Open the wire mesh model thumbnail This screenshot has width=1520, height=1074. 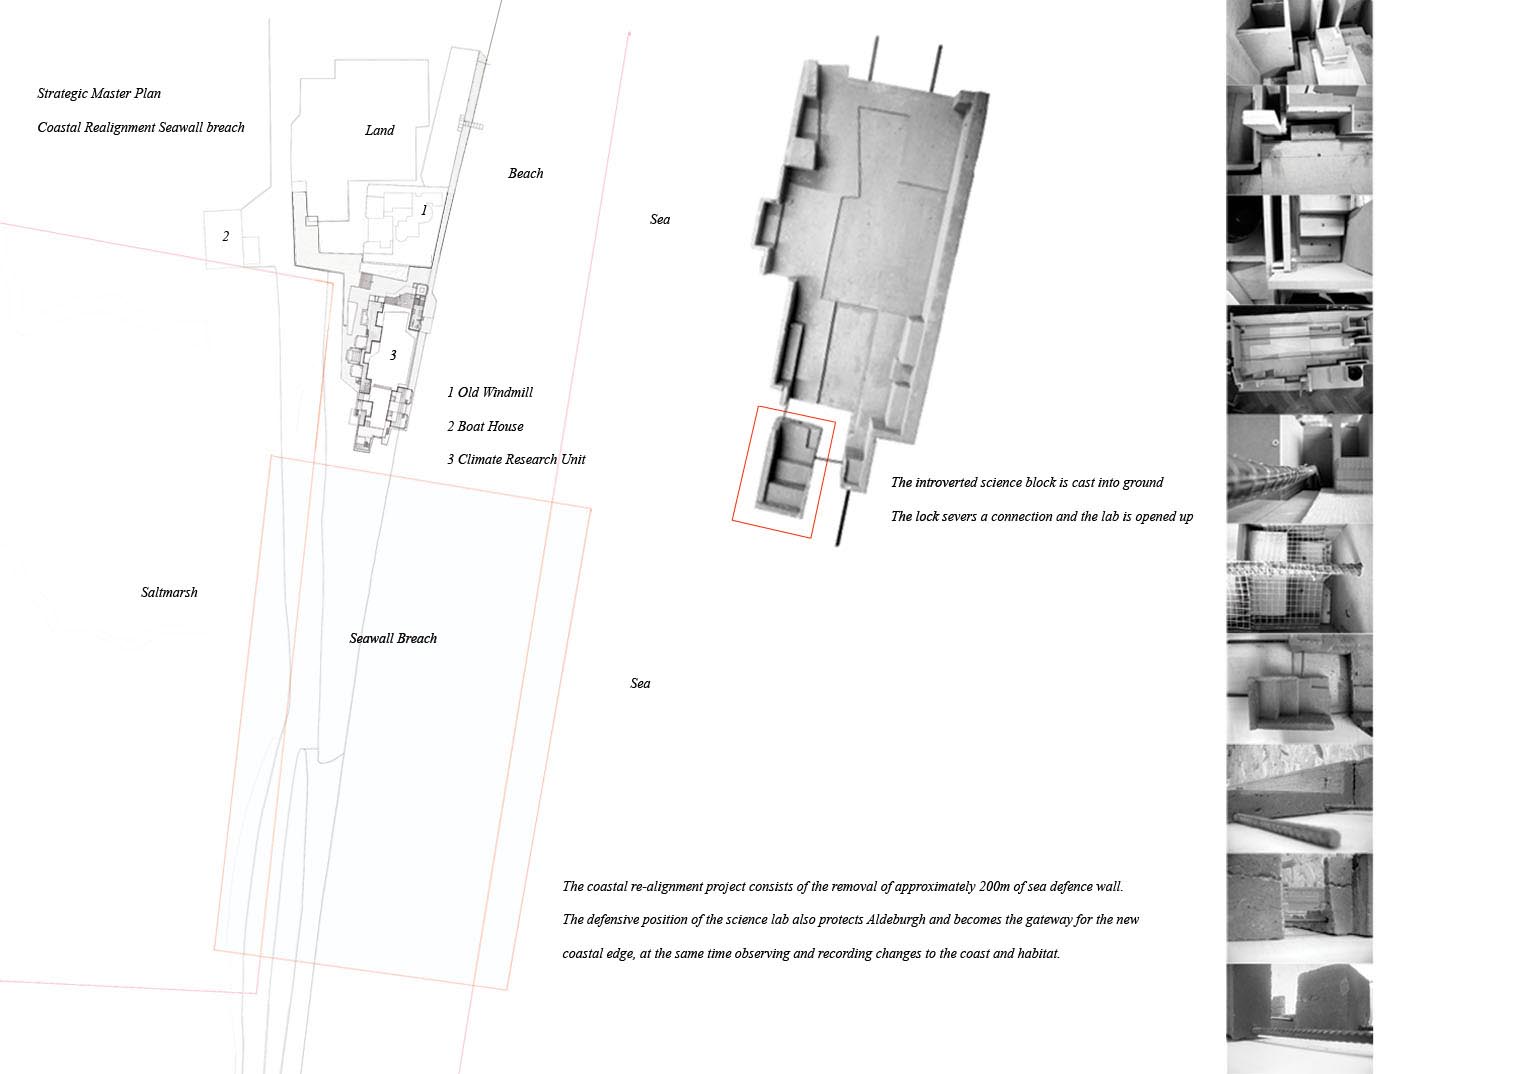coord(1299,578)
